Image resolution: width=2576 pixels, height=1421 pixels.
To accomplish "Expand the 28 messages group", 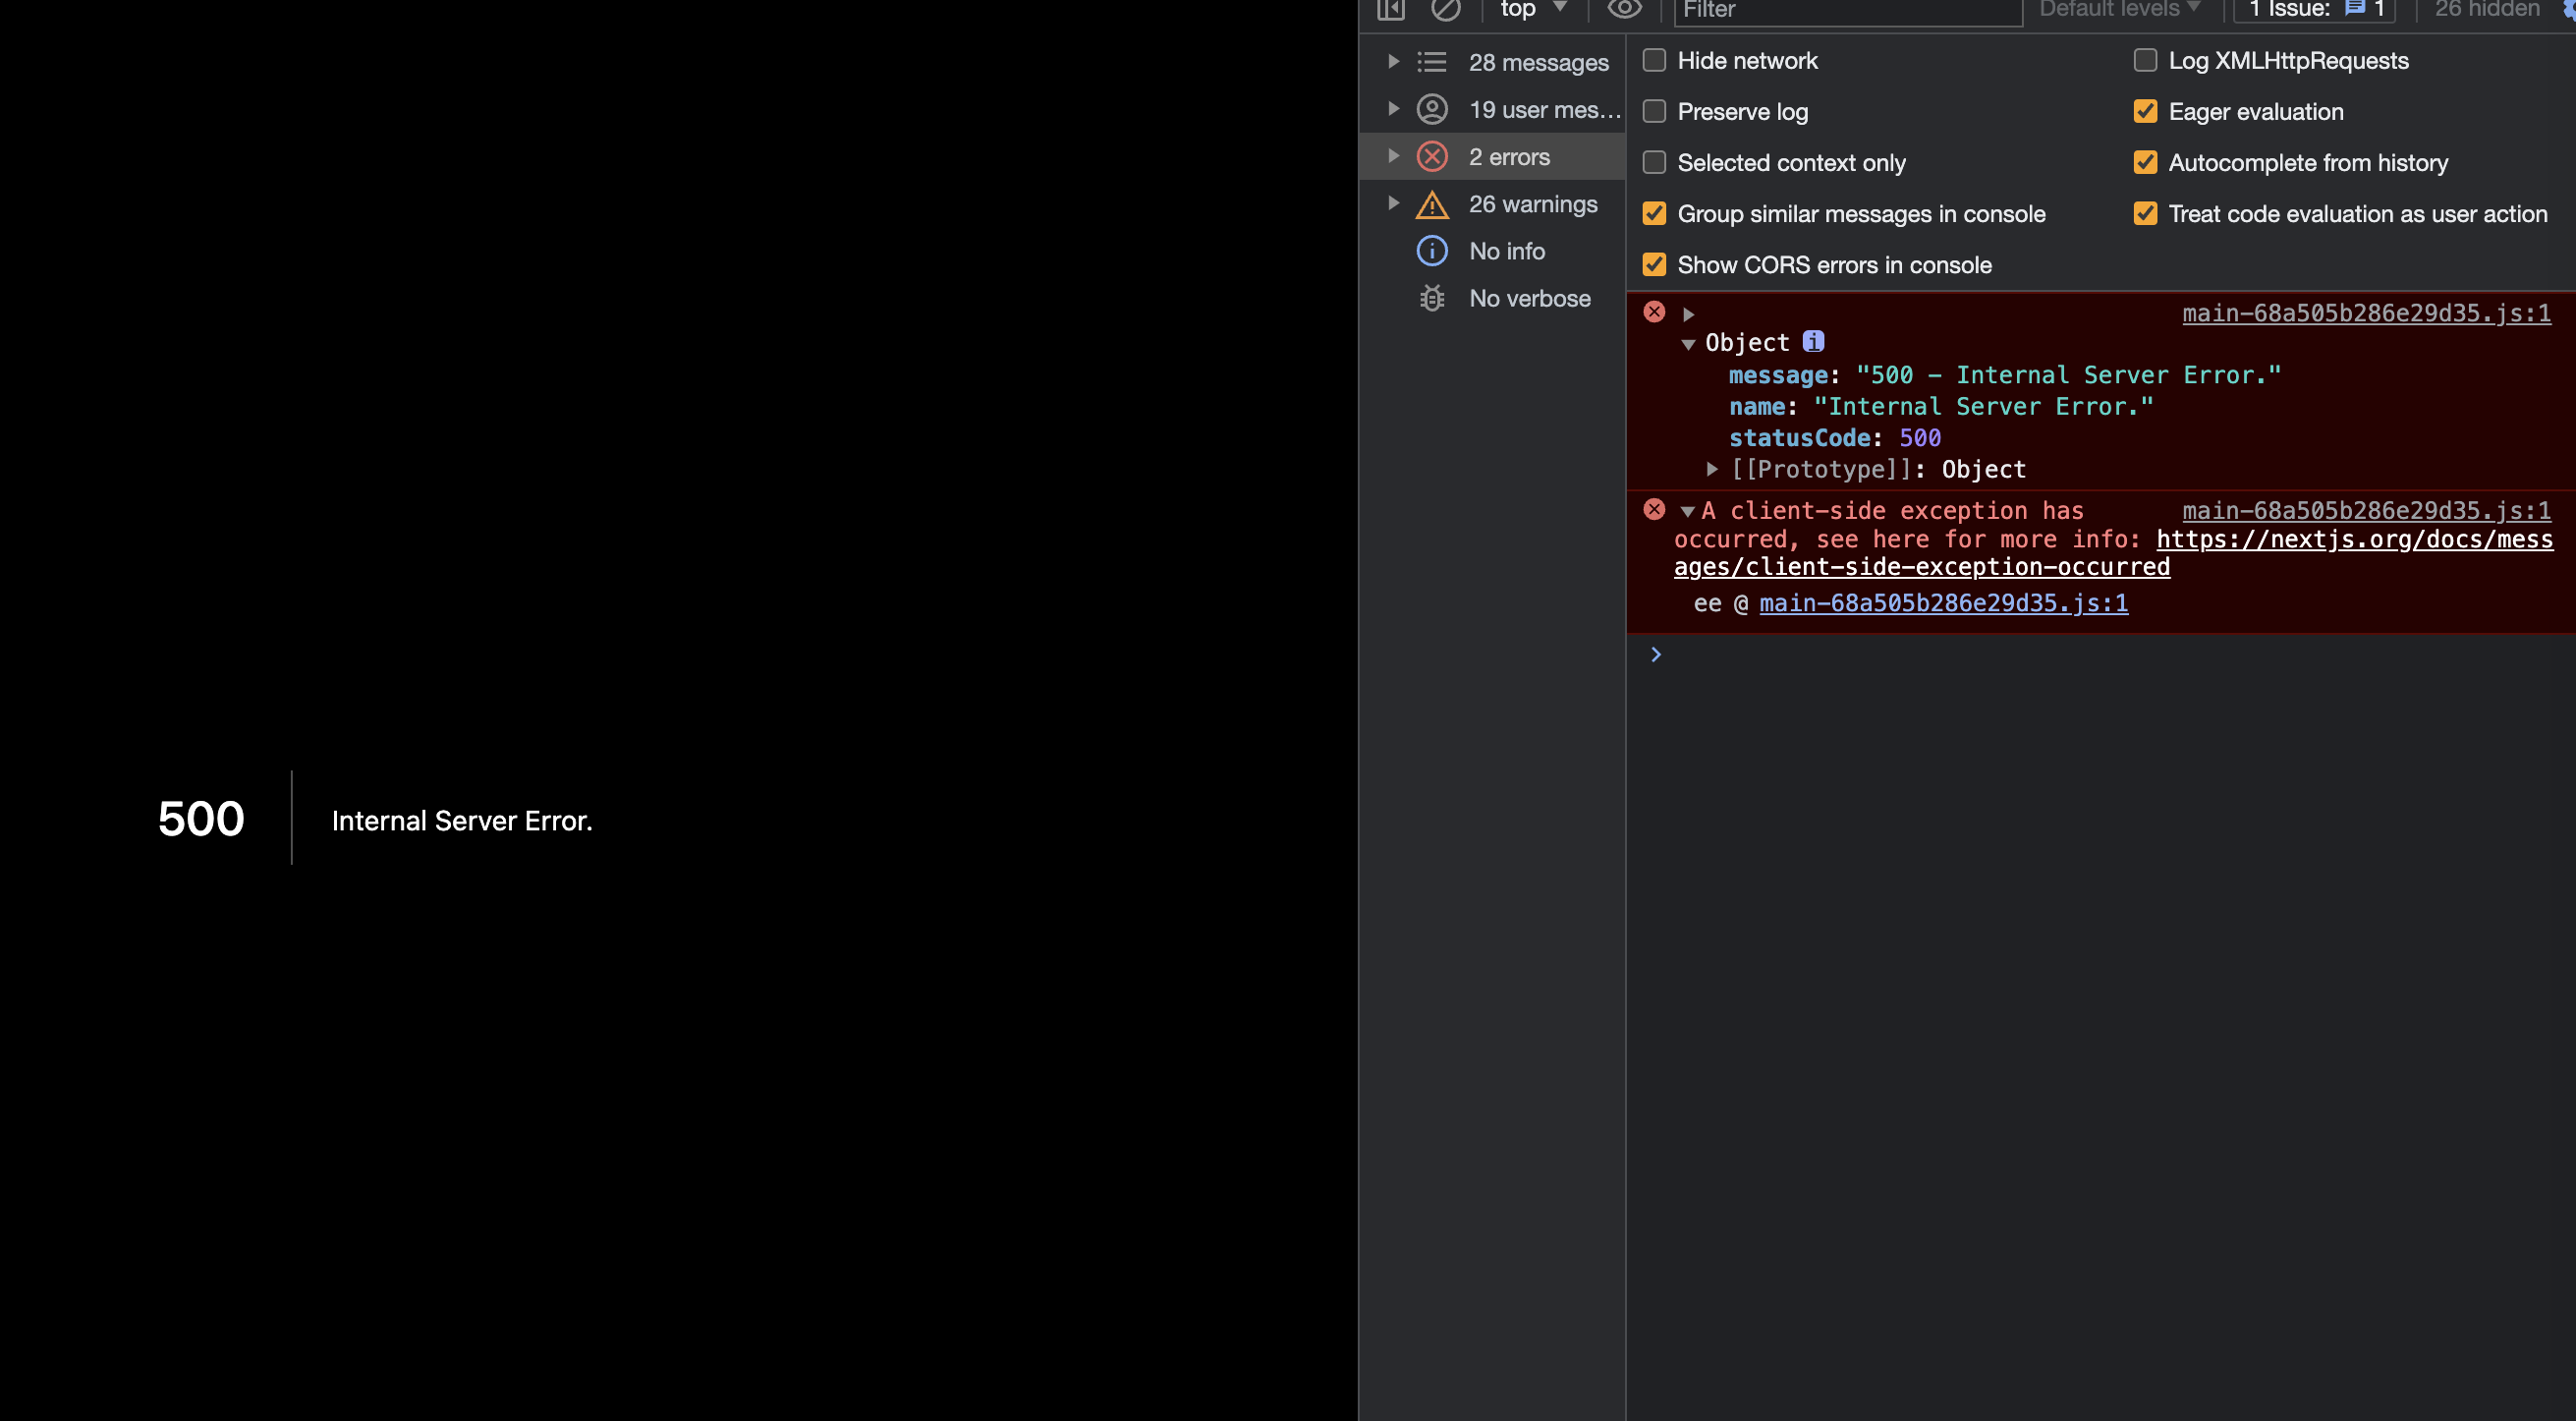I will (1393, 61).
